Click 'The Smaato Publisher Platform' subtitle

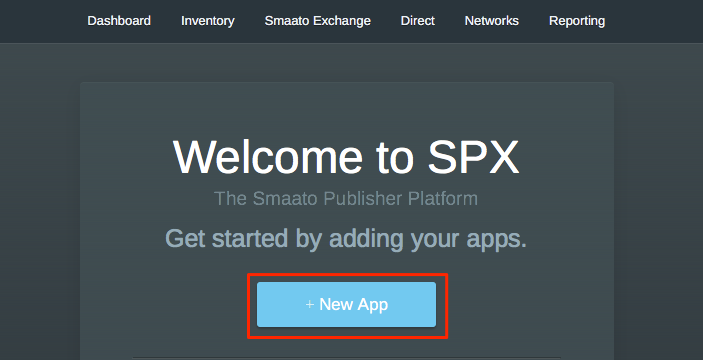pos(346,198)
